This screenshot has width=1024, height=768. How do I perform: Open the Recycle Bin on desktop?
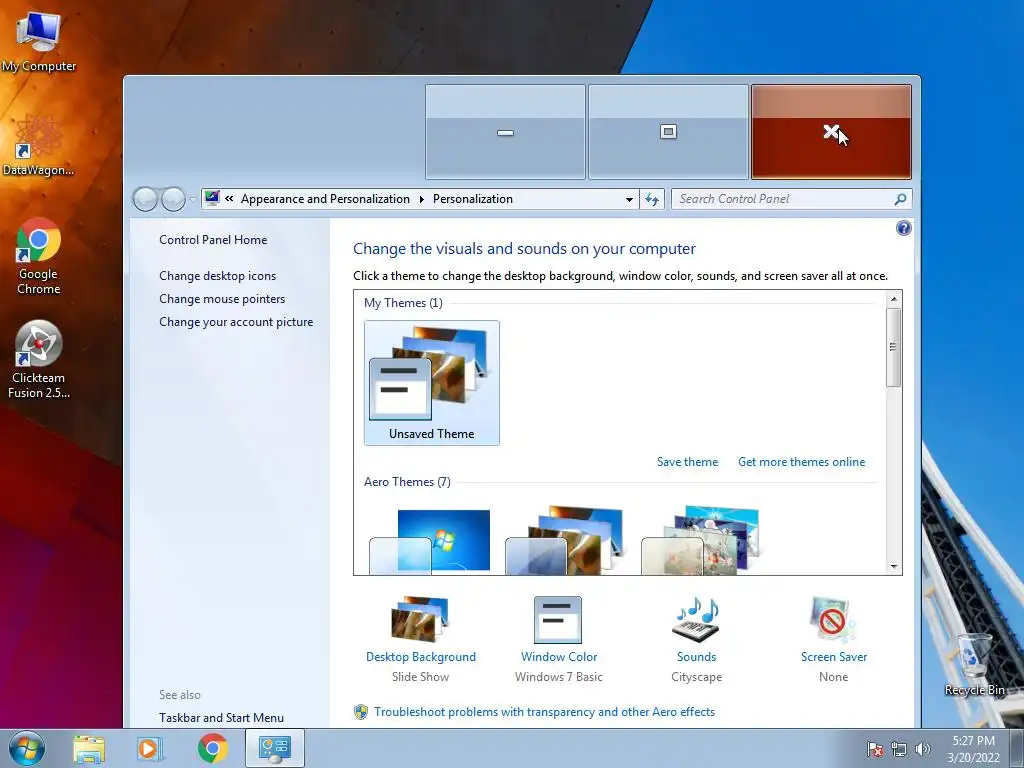tap(974, 665)
